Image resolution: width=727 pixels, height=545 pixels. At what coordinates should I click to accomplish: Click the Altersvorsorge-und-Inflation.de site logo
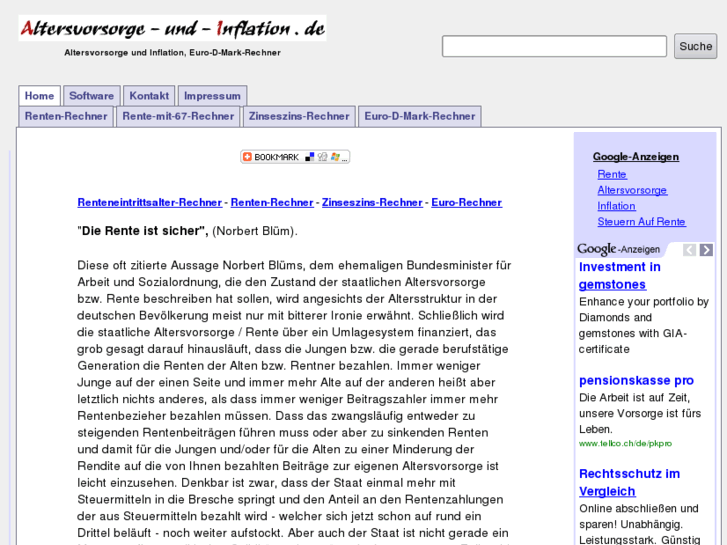(172, 28)
